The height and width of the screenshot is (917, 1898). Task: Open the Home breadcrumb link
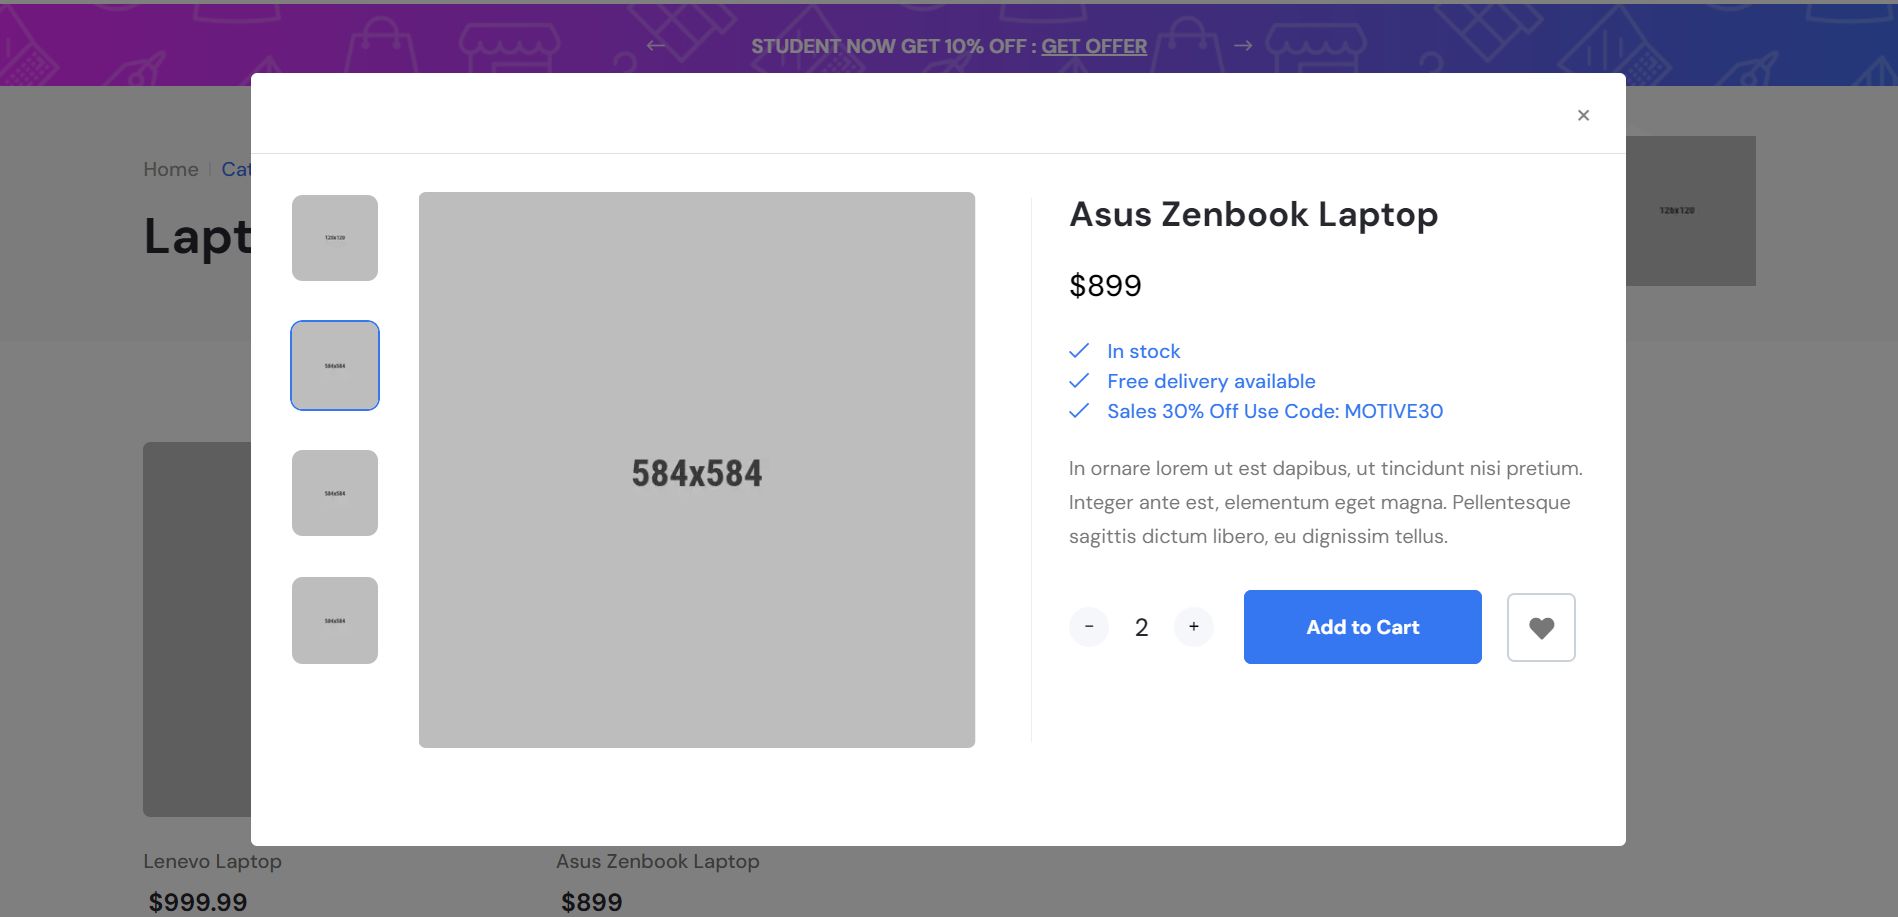[171, 169]
